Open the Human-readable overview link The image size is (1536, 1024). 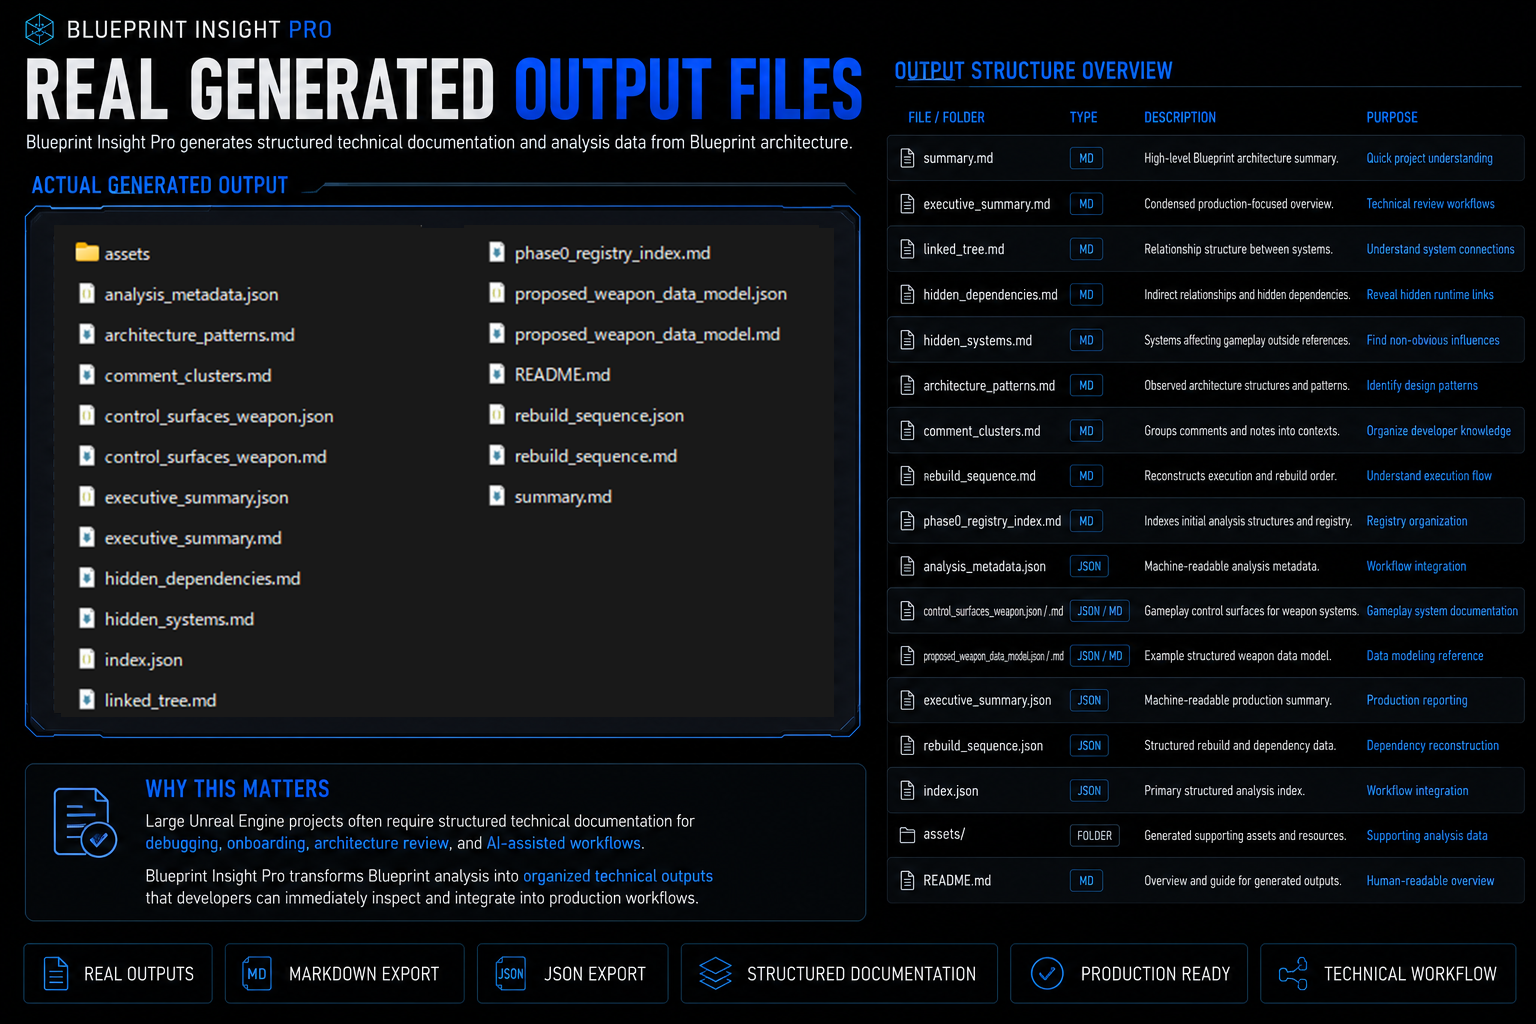[x=1430, y=881]
